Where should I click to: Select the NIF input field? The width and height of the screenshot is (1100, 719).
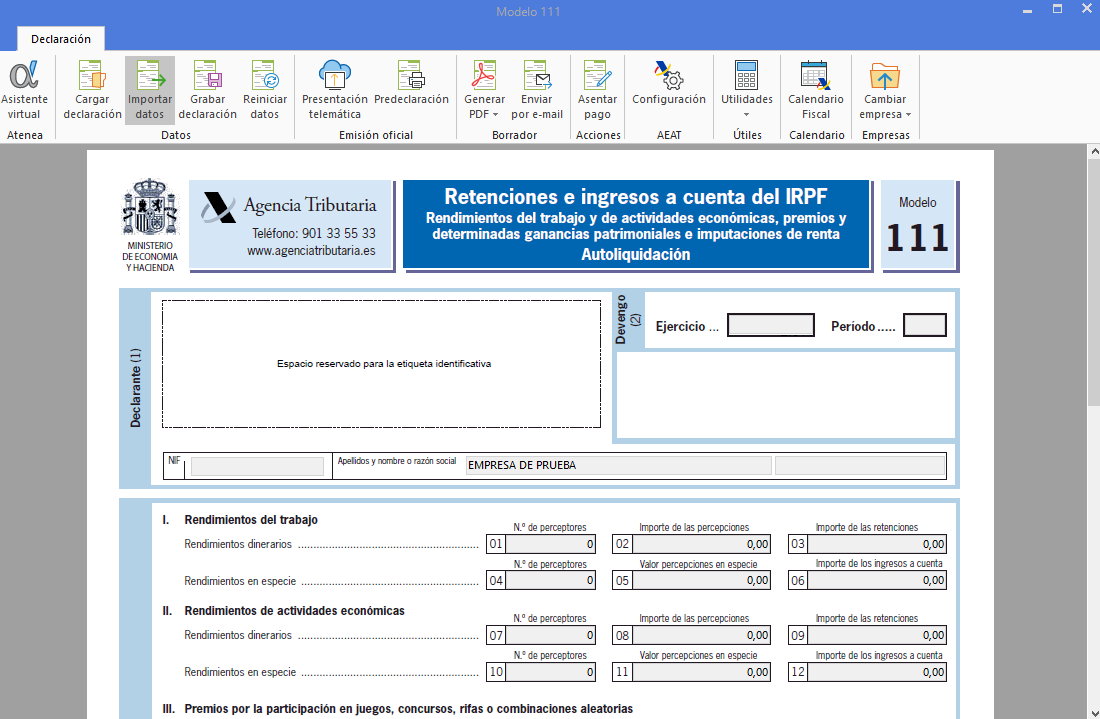point(257,466)
